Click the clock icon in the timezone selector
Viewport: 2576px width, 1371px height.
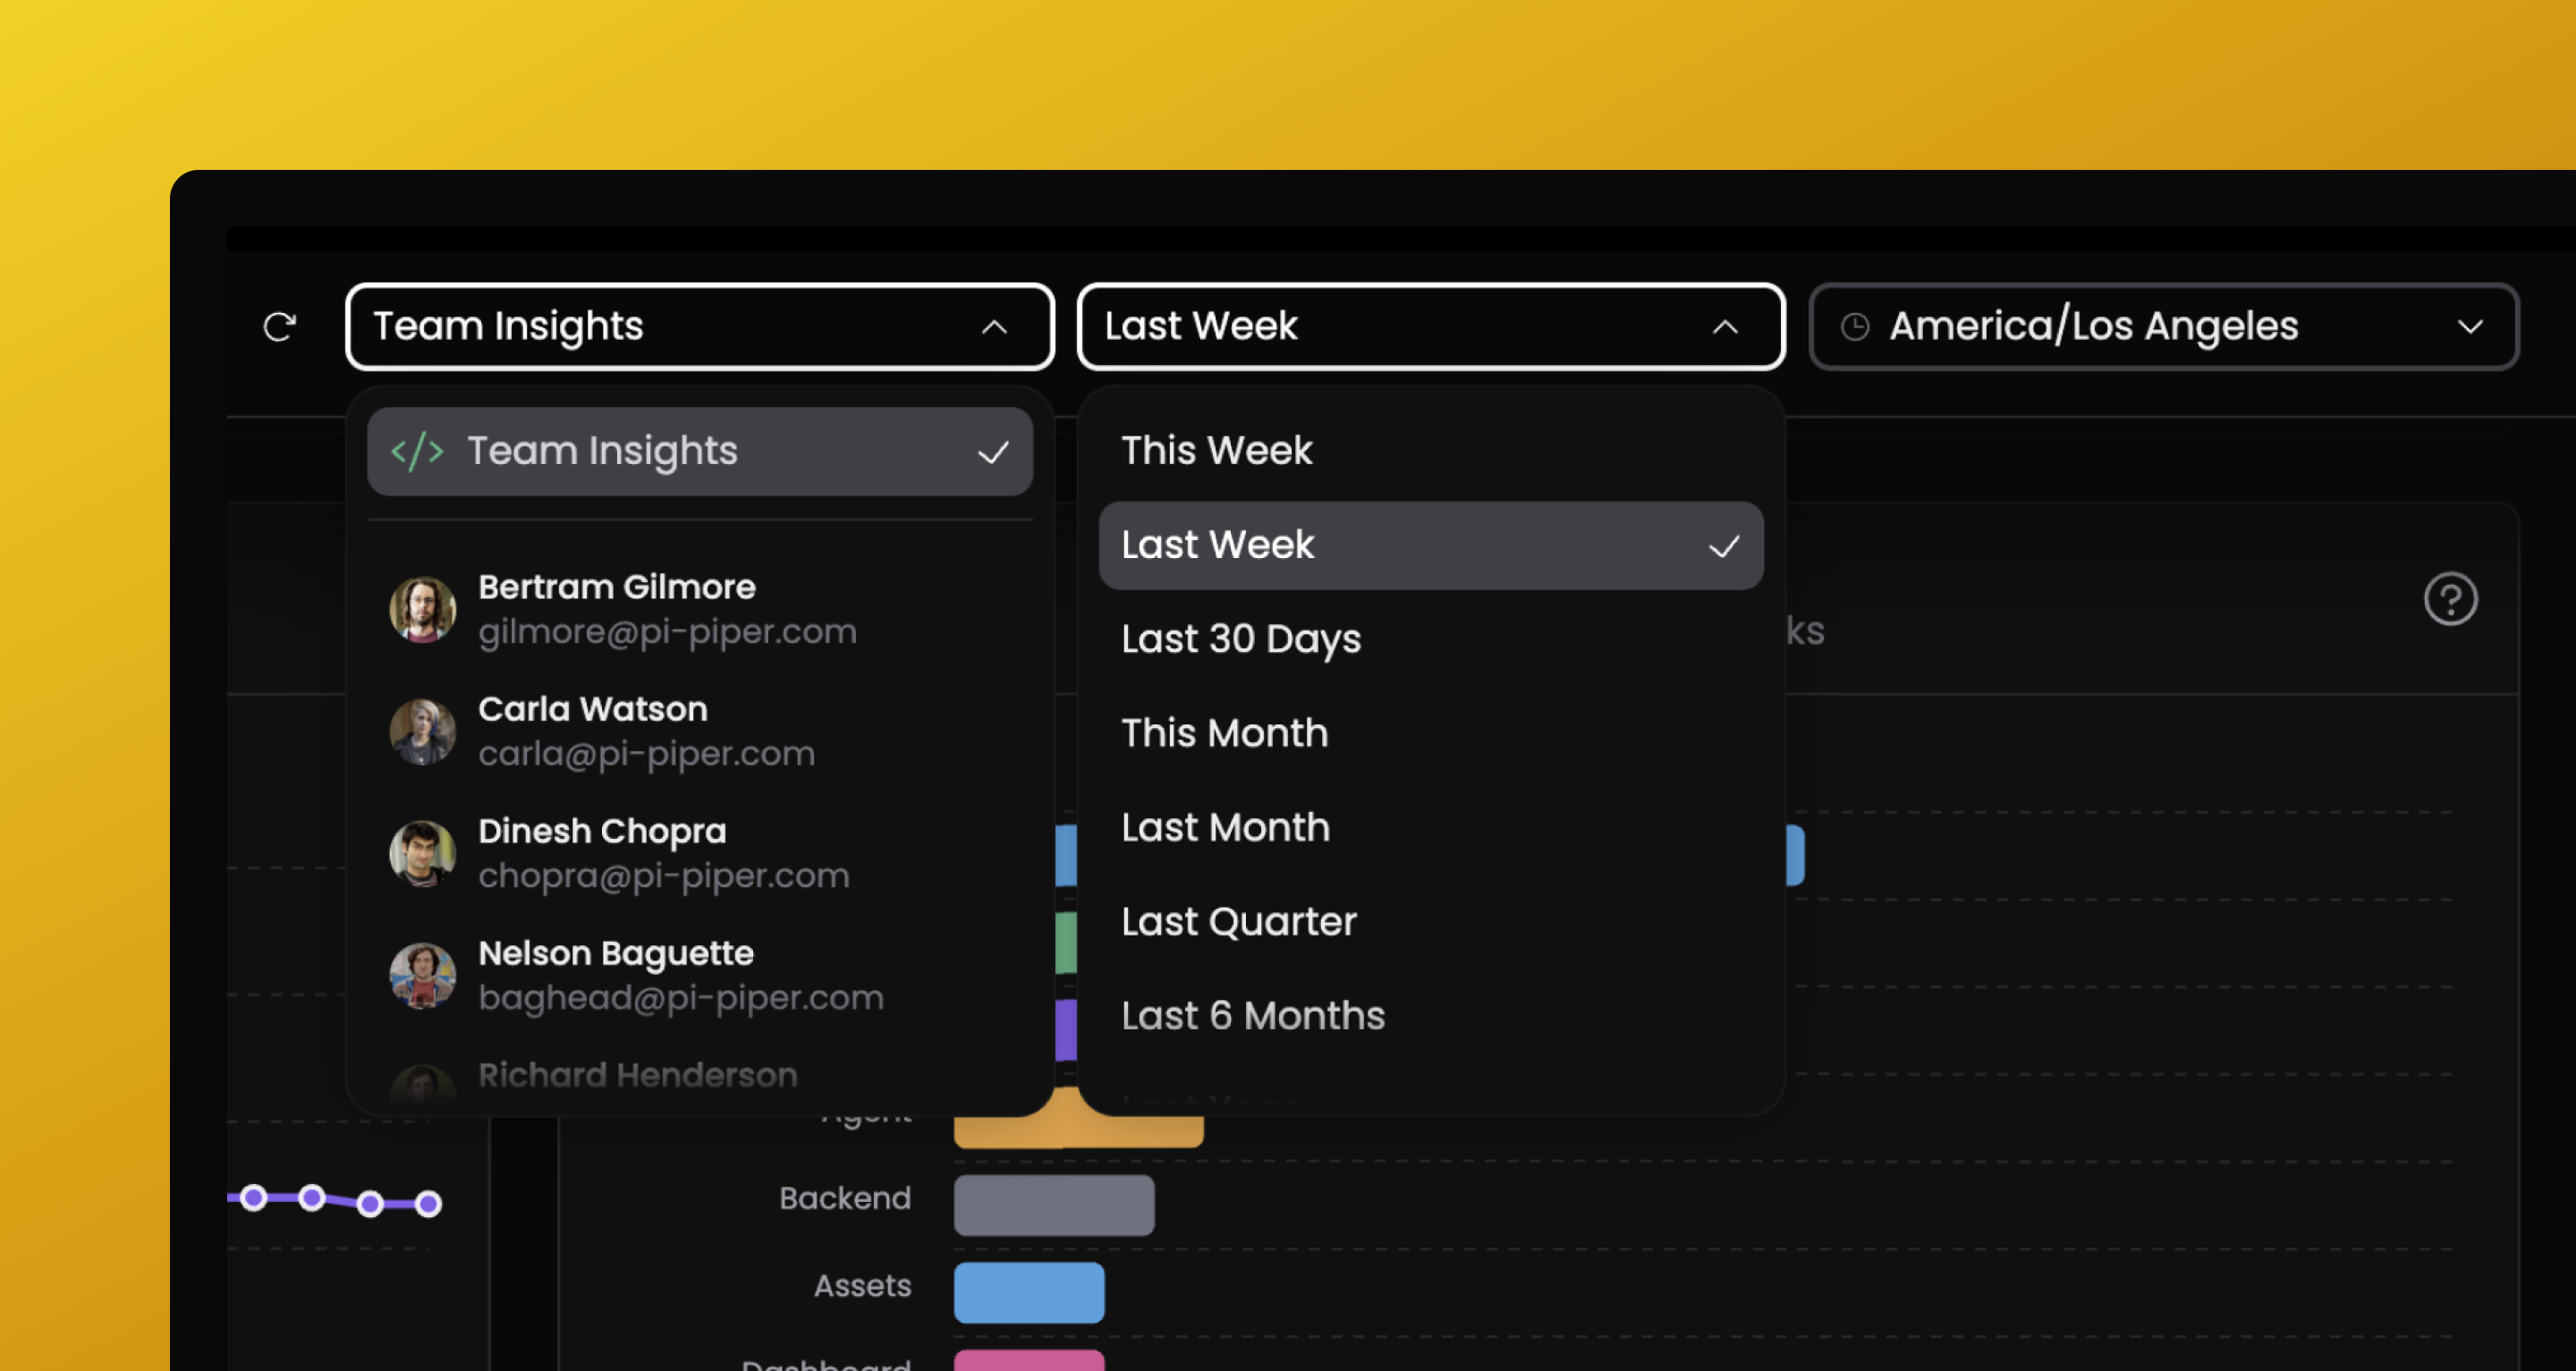click(1857, 326)
